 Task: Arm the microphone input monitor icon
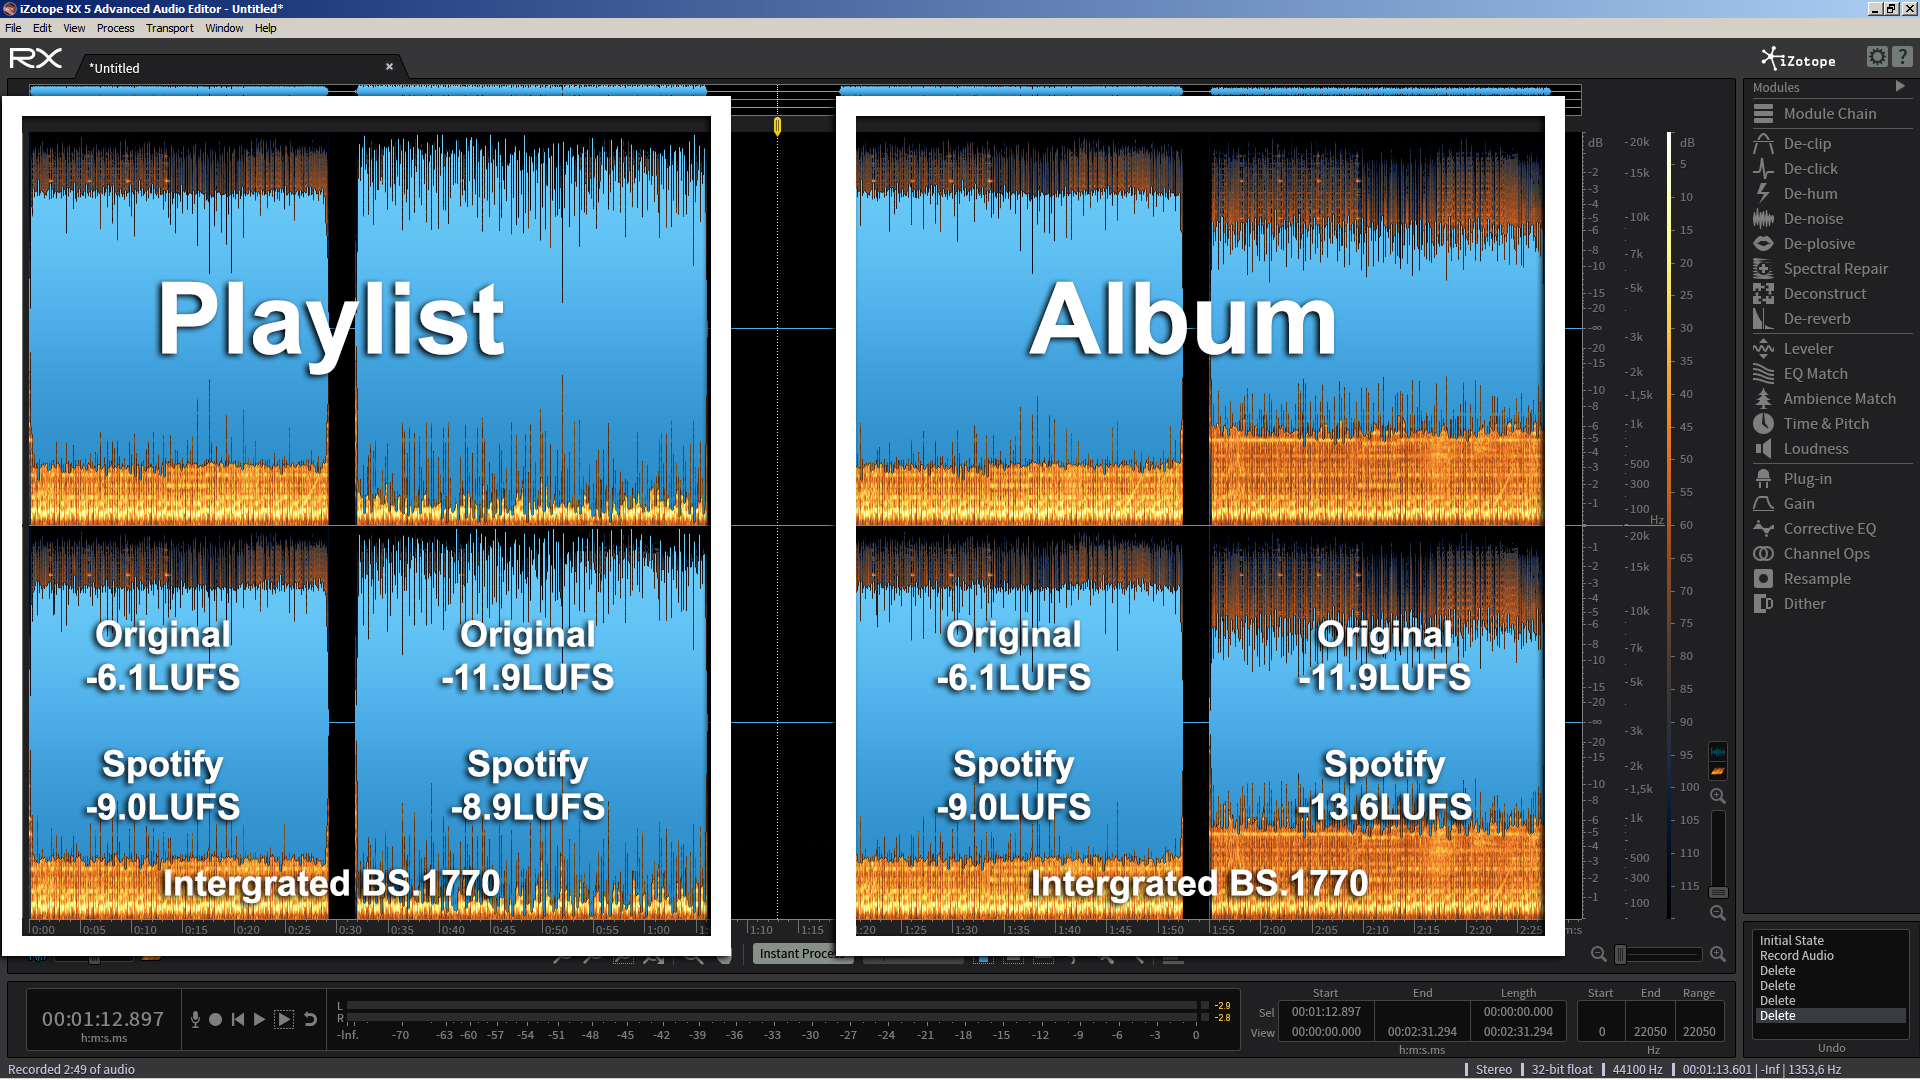[195, 1020]
